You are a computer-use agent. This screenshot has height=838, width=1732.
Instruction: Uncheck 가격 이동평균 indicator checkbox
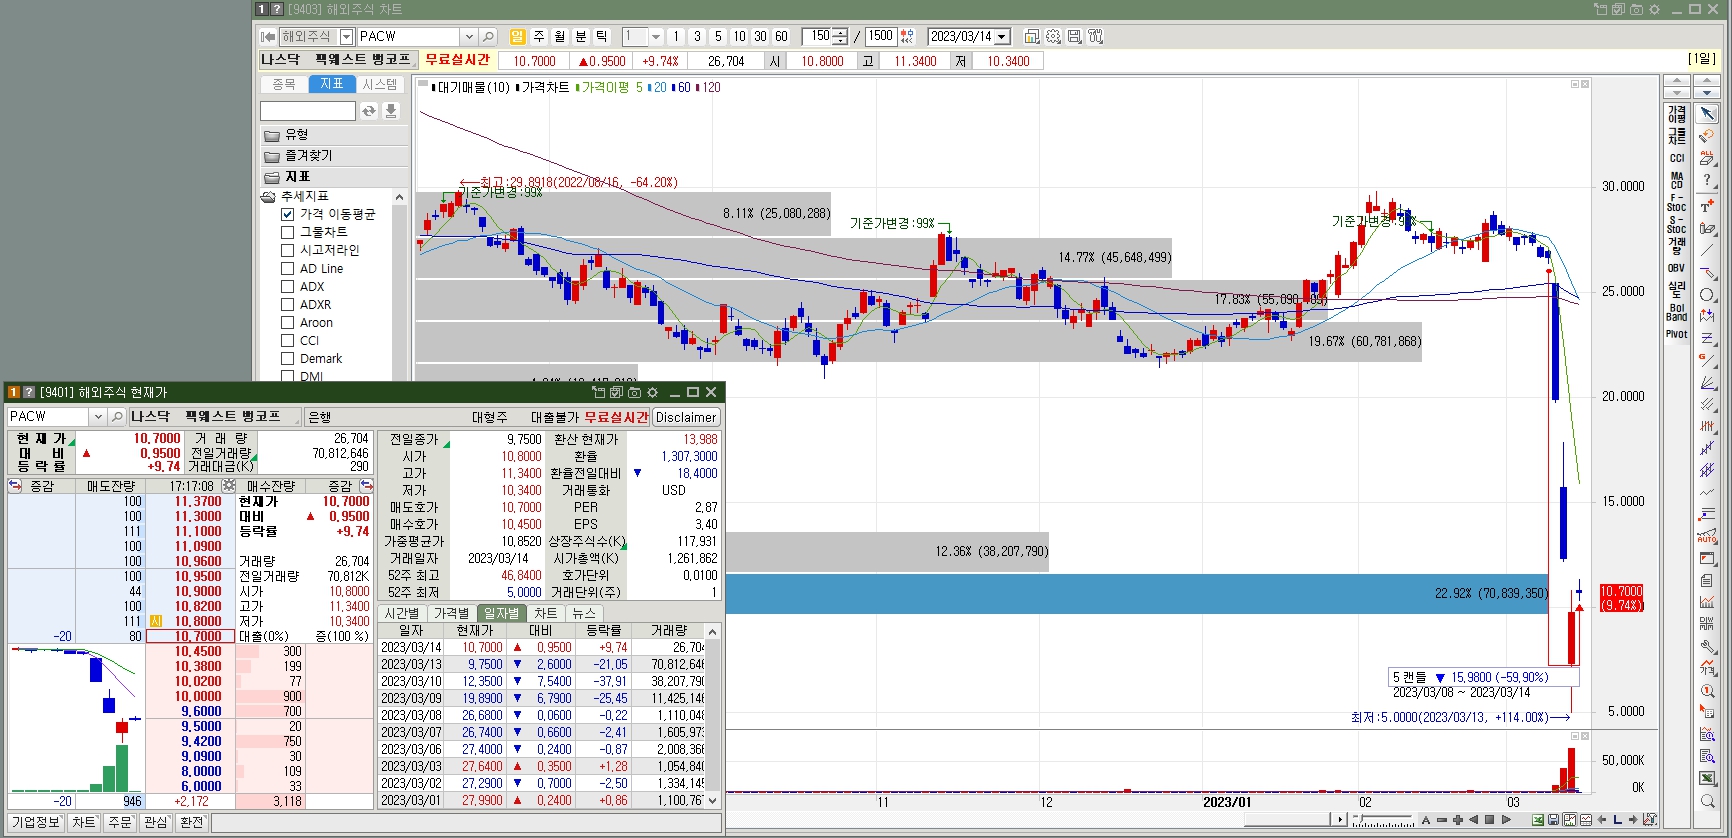point(287,214)
